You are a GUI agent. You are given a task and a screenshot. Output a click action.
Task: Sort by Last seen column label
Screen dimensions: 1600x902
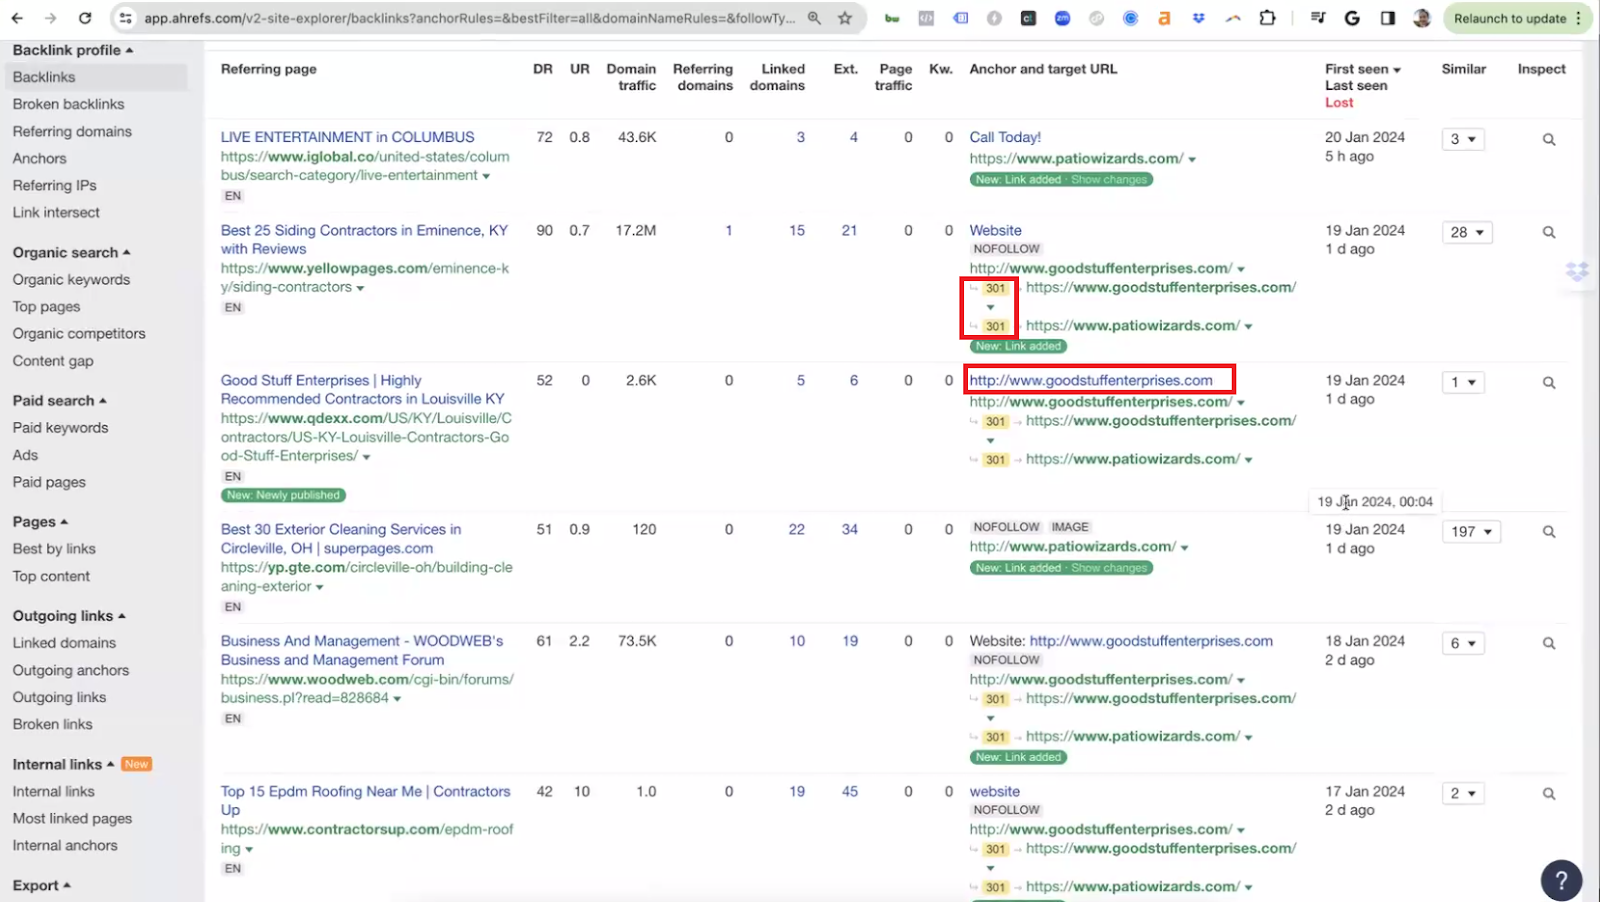(1356, 86)
